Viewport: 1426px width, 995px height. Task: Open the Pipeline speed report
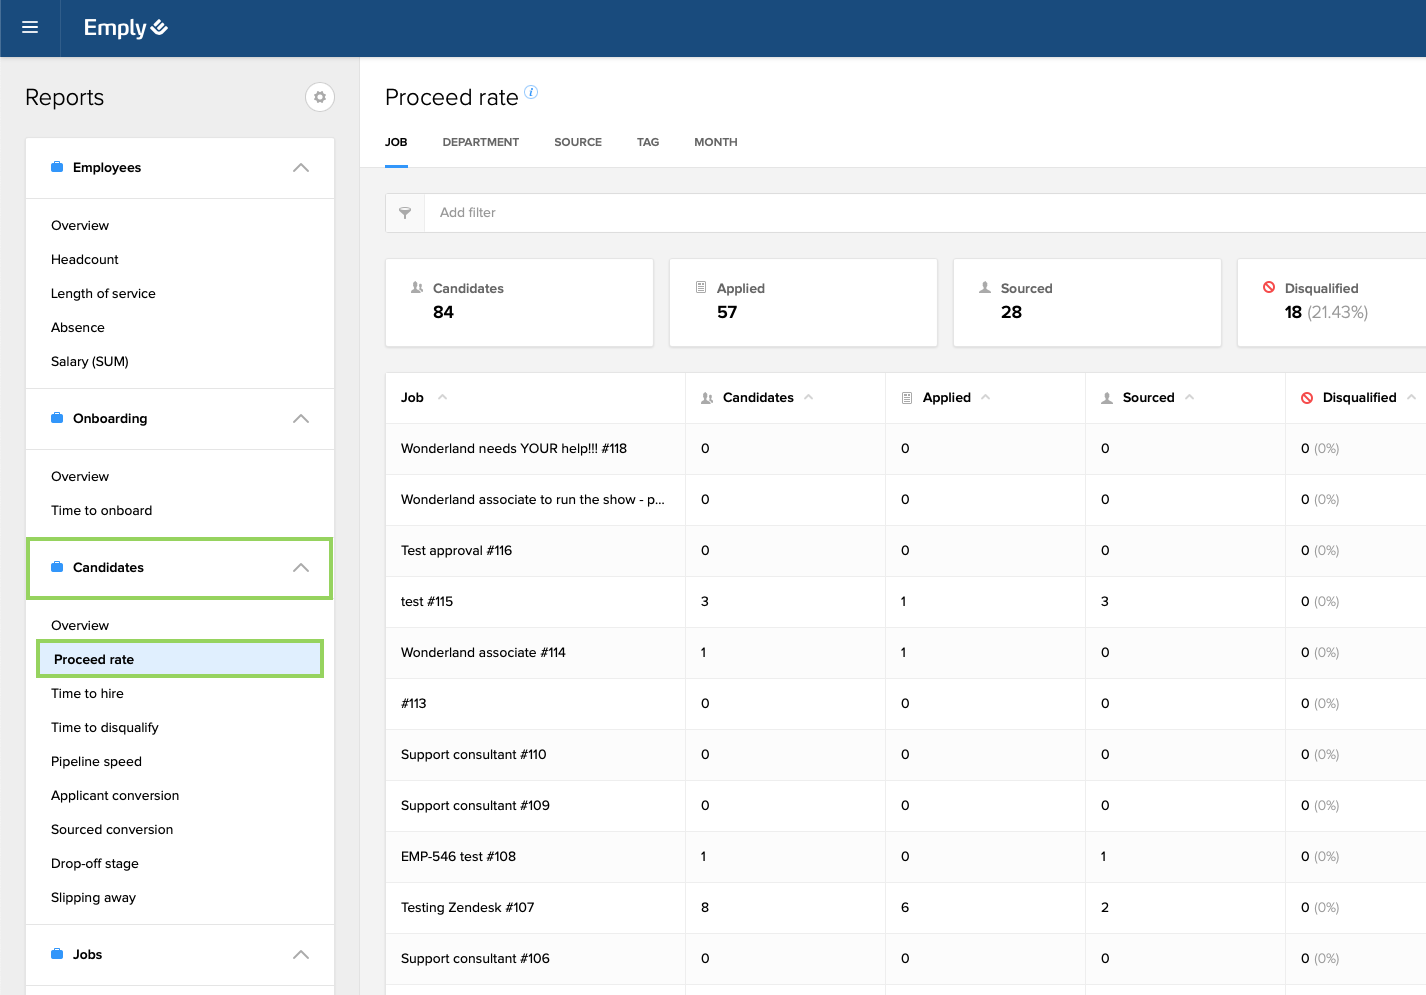[x=96, y=761]
